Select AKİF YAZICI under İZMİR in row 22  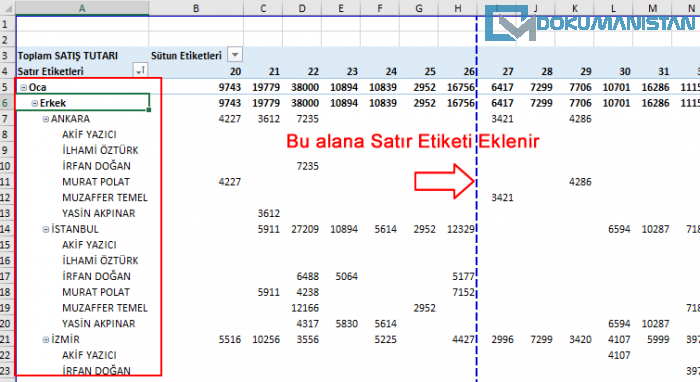89,355
